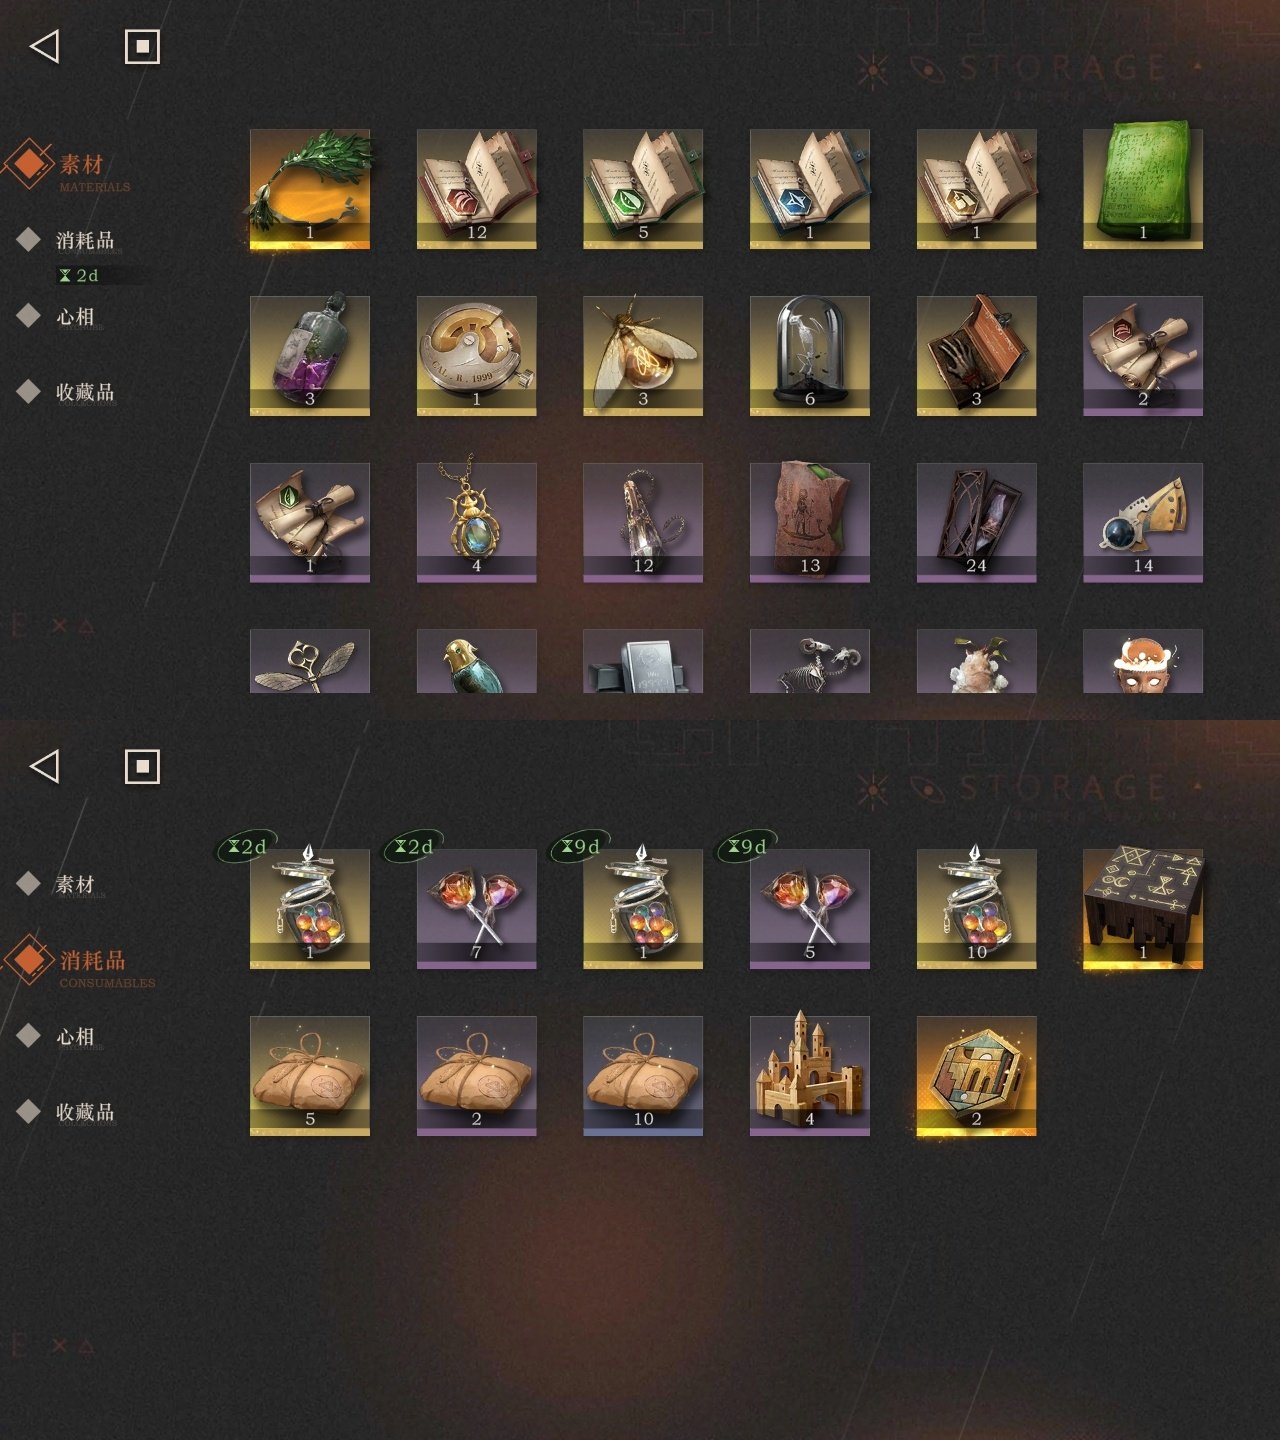
Task: Select the firefly lightbulb item
Action: pyautogui.click(x=643, y=356)
